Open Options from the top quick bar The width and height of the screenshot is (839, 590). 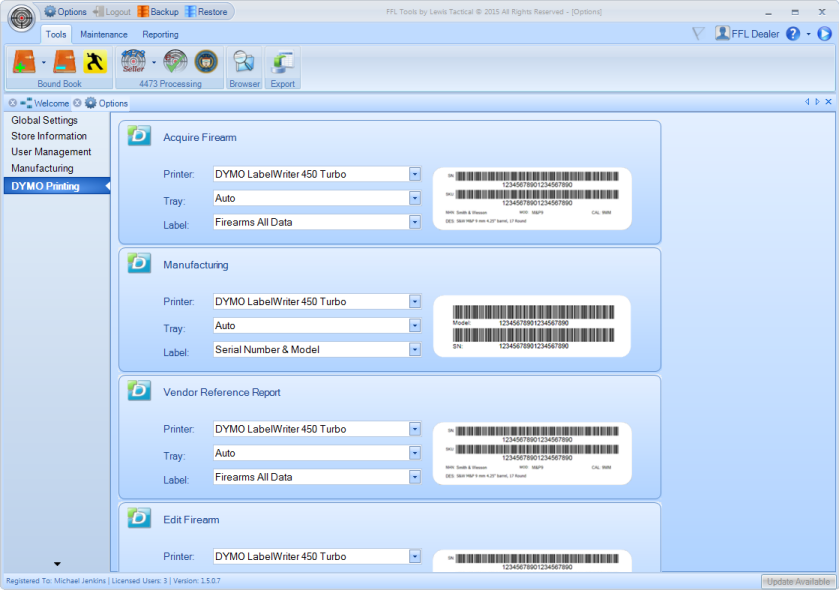click(65, 11)
